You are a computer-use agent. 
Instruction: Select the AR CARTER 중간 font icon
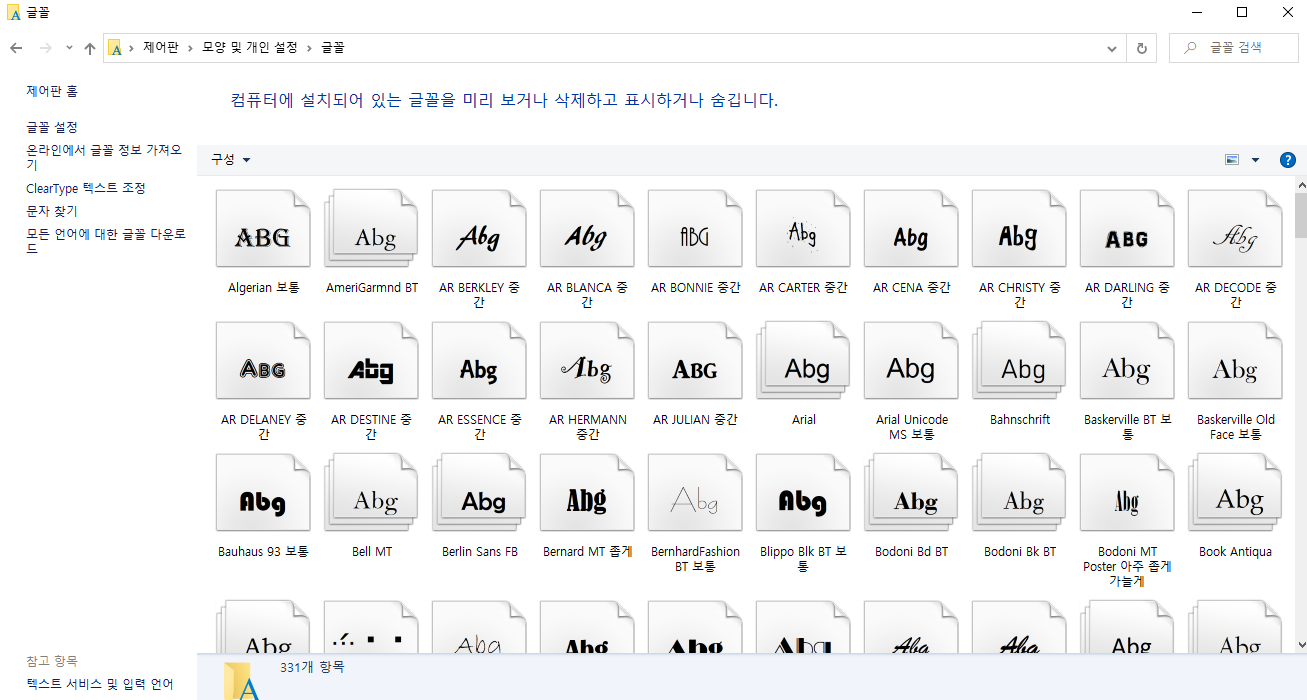pos(803,229)
